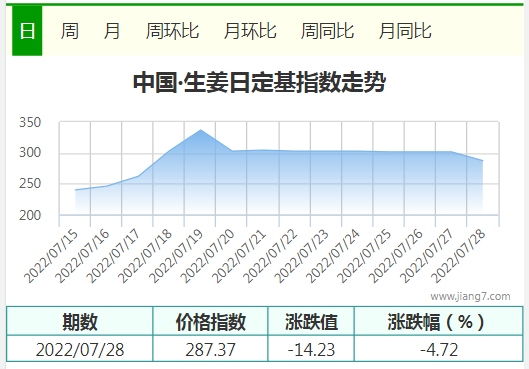529x369 pixels.
Task: Open the 月环比 tab
Action: 250,31
